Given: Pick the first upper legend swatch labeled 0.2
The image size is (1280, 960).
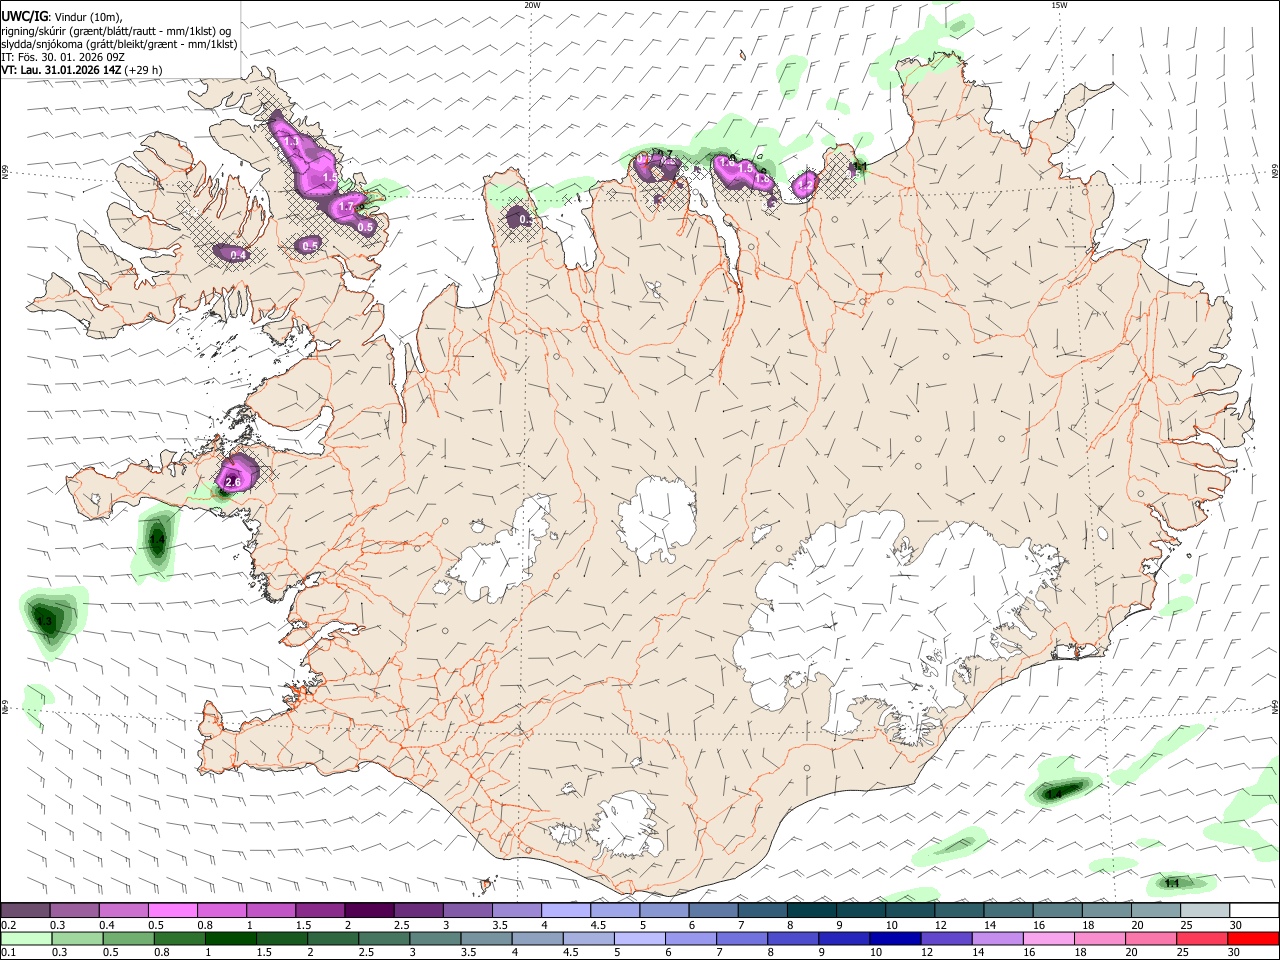Looking at the screenshot, I should click(25, 910).
